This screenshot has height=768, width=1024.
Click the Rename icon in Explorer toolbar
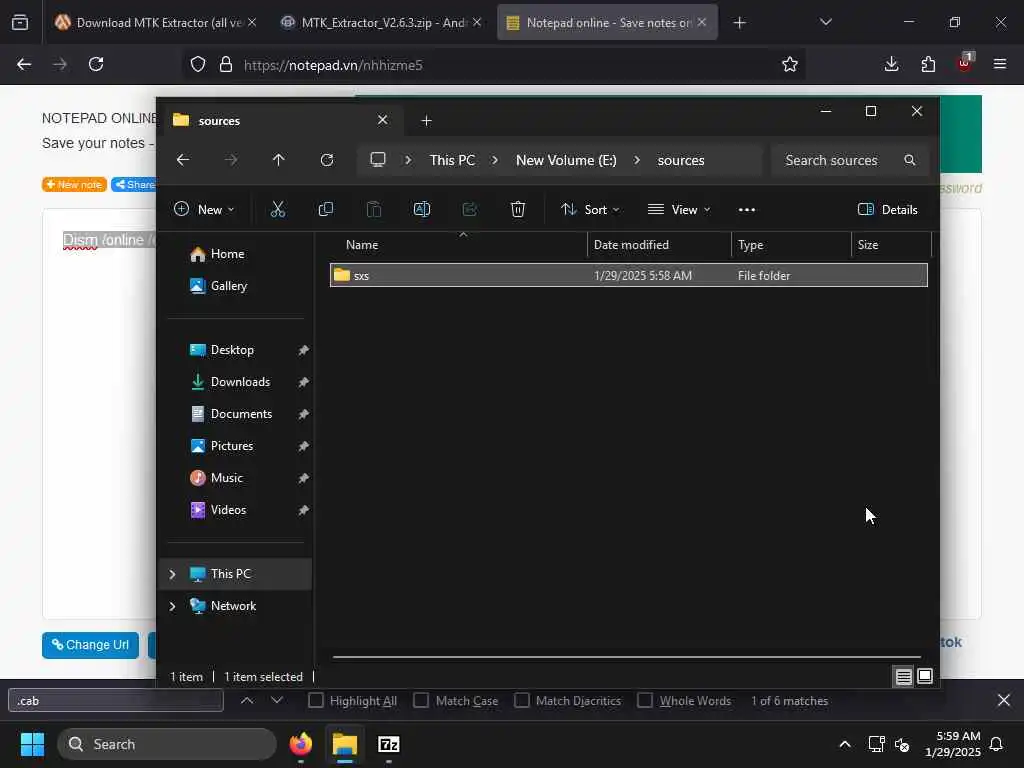pyautogui.click(x=422, y=209)
